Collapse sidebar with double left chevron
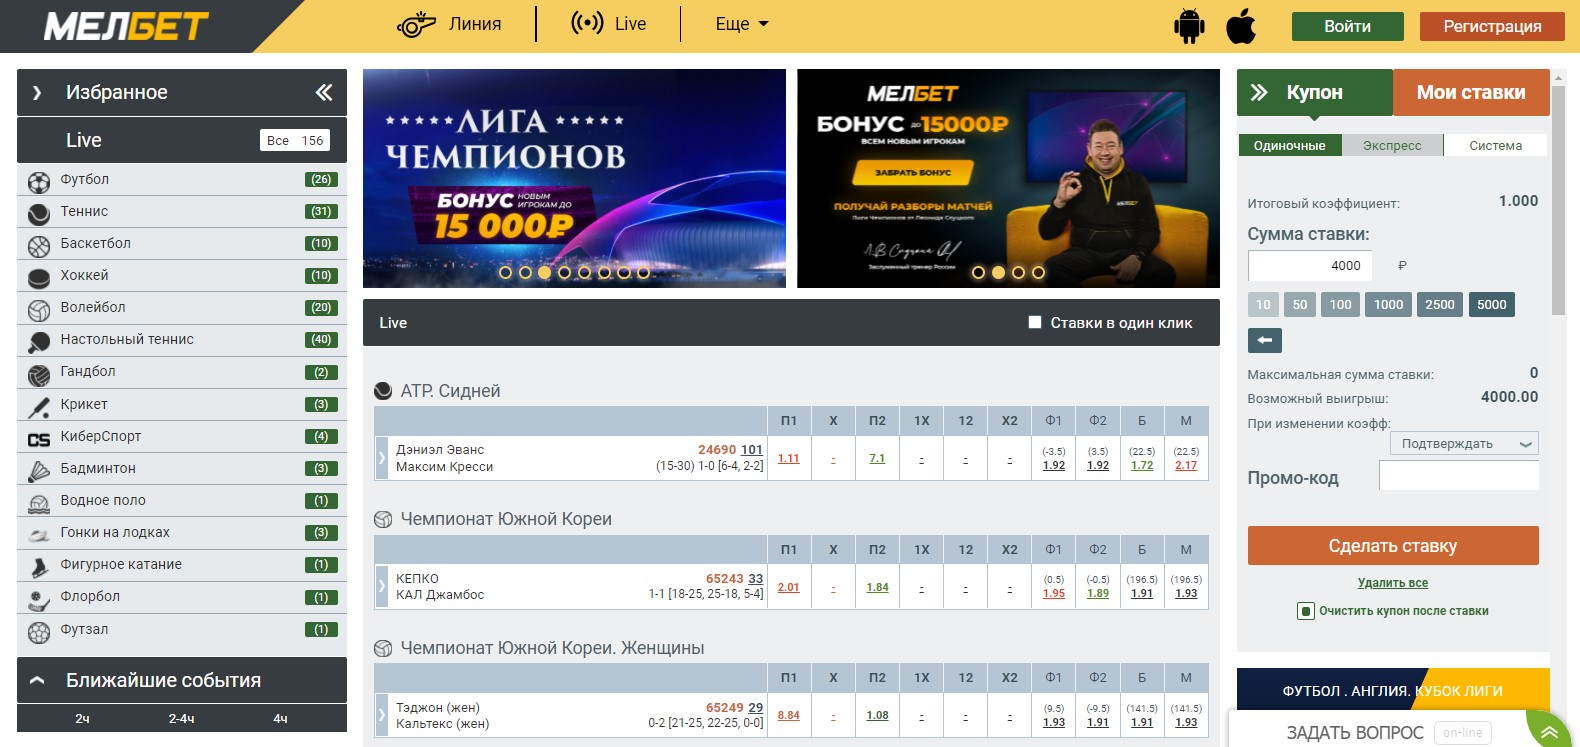The image size is (1580, 747). tap(324, 92)
